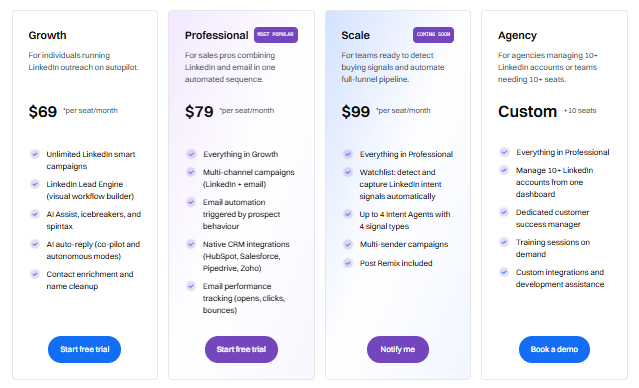Click the COMING SOON badge

pyautogui.click(x=433, y=35)
